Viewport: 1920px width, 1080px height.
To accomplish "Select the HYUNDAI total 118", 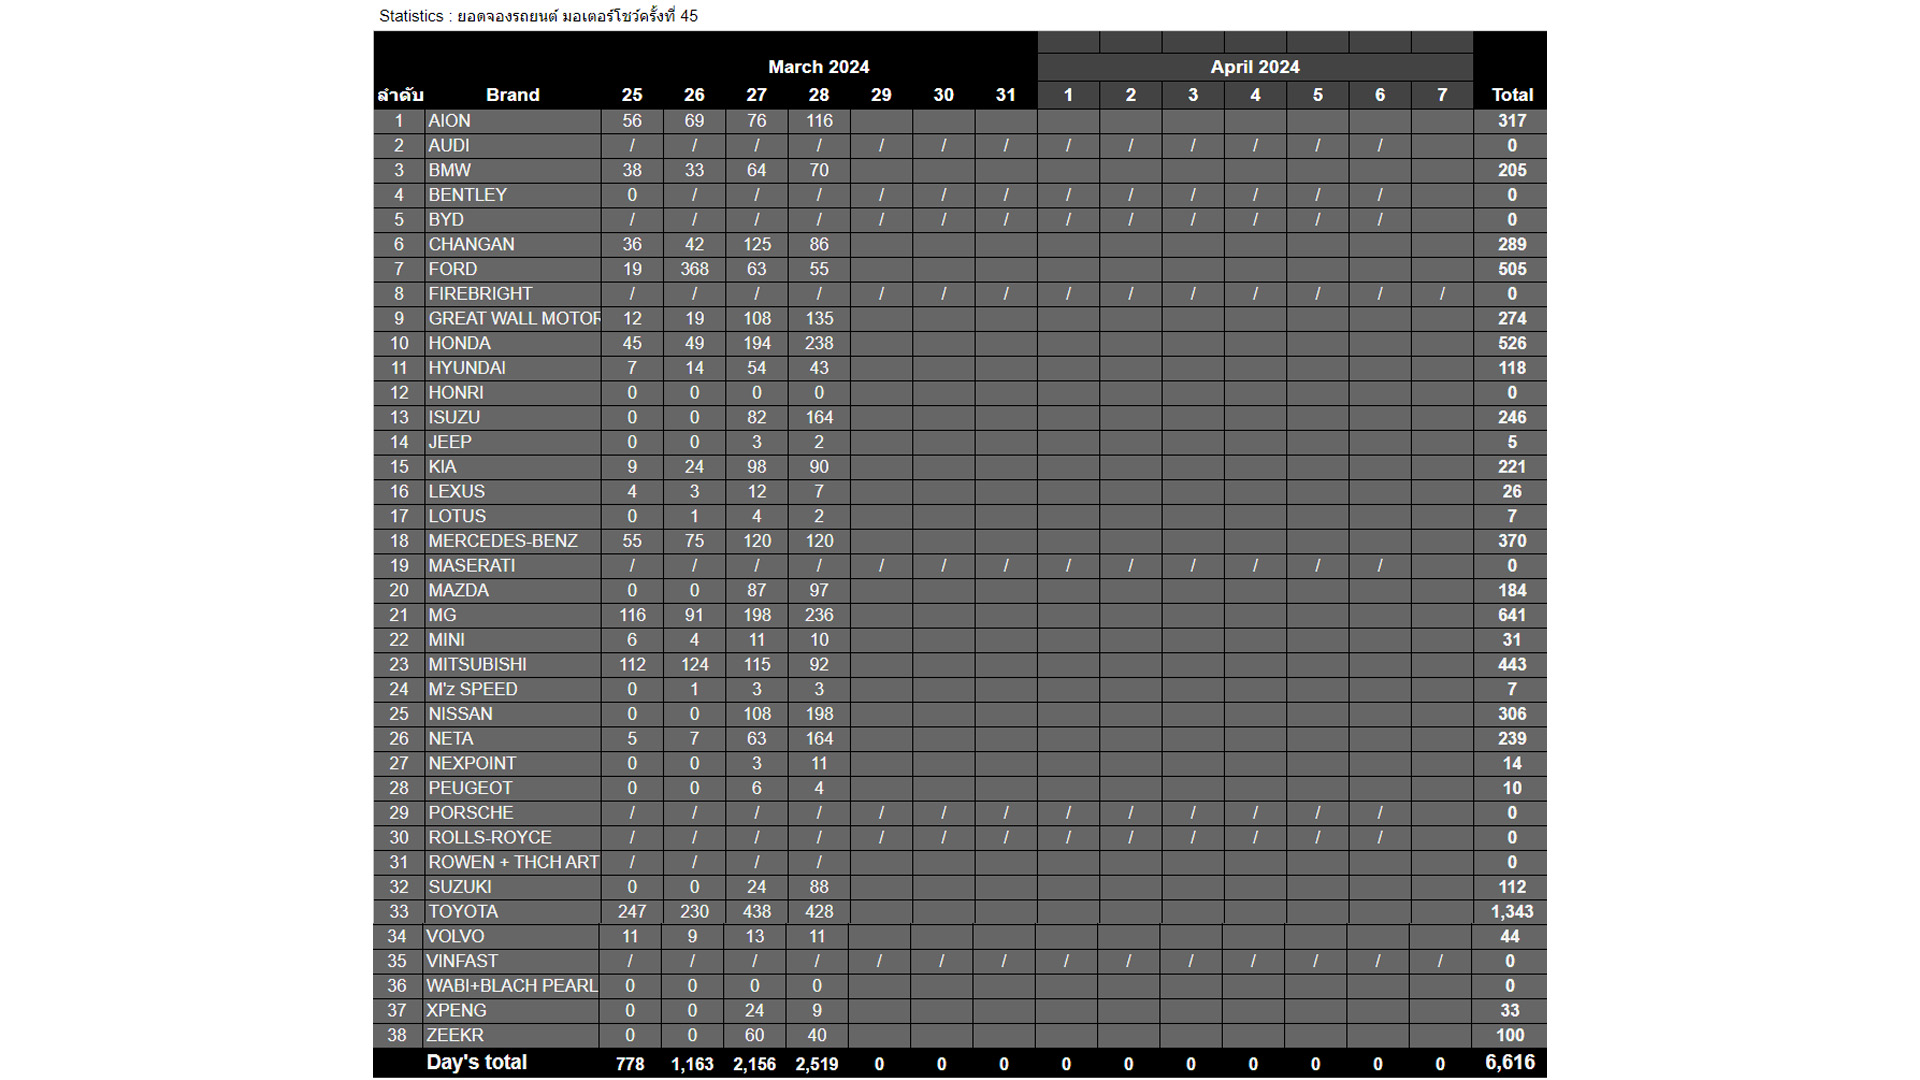I will coord(1510,368).
